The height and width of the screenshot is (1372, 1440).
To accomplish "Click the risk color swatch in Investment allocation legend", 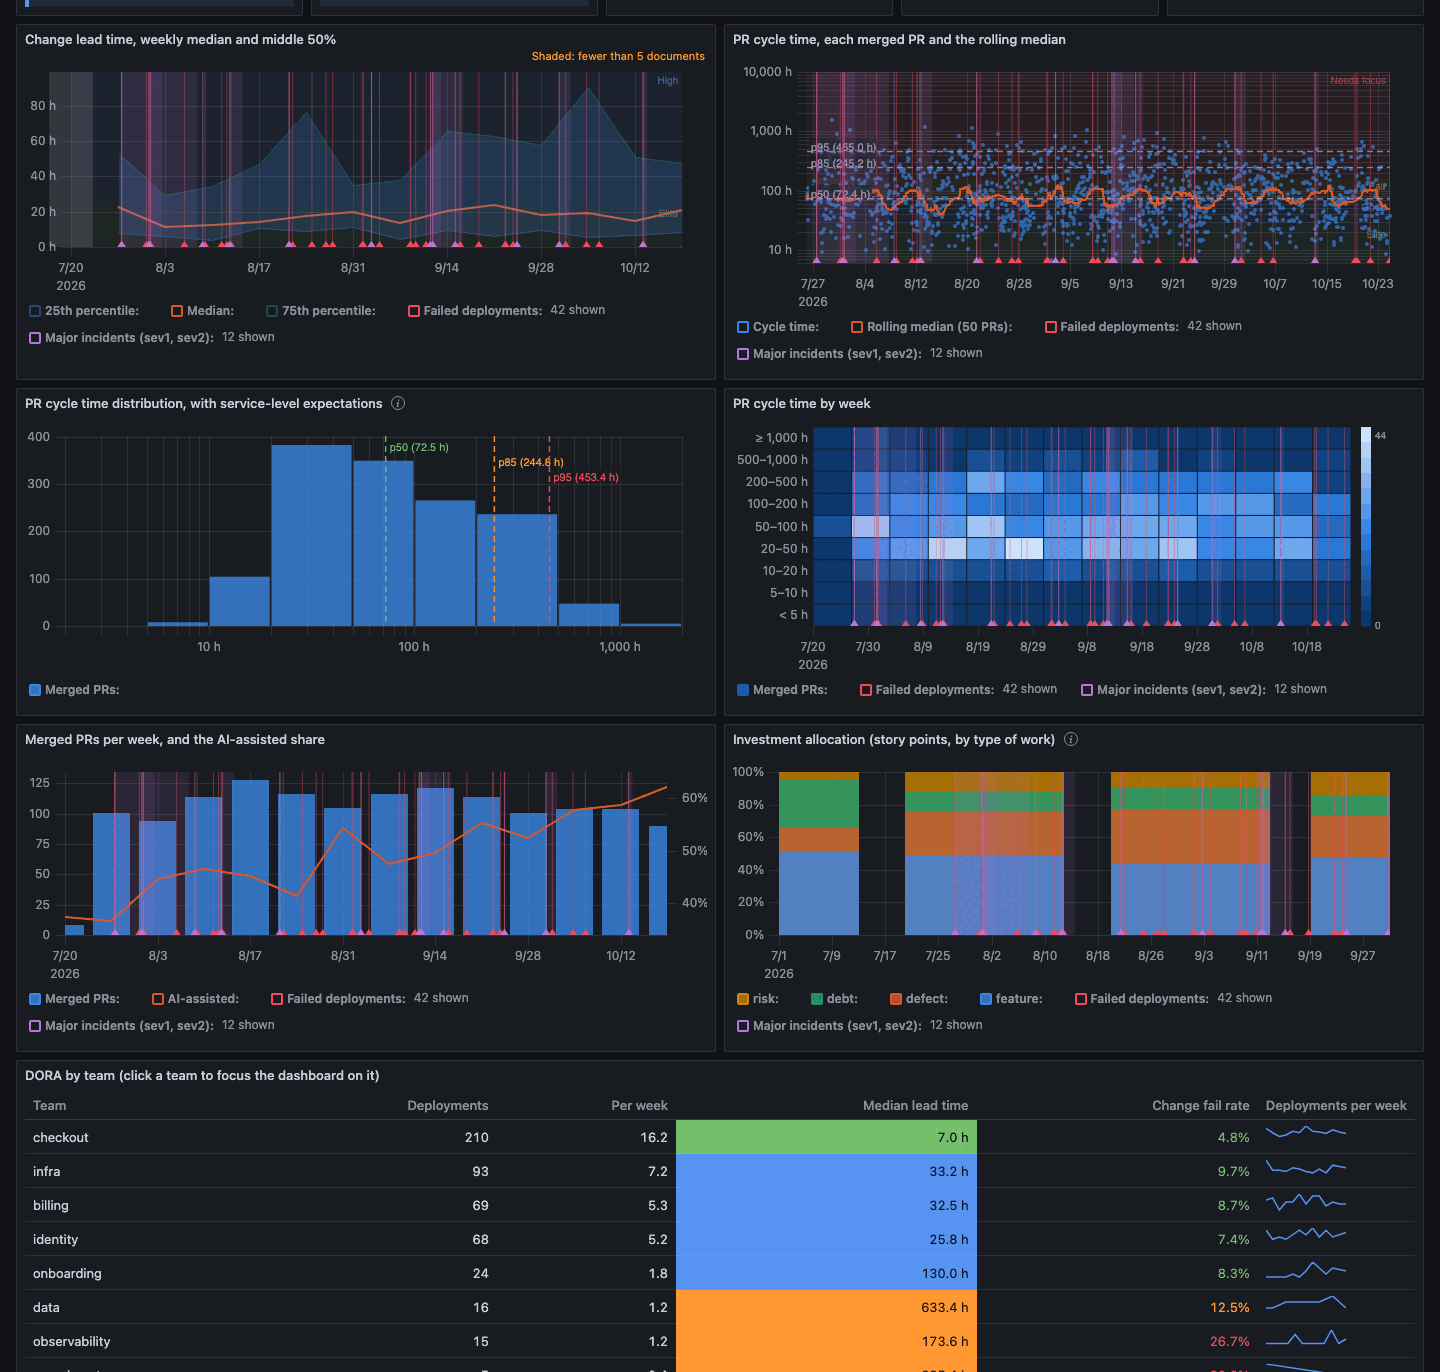I will pos(743,999).
